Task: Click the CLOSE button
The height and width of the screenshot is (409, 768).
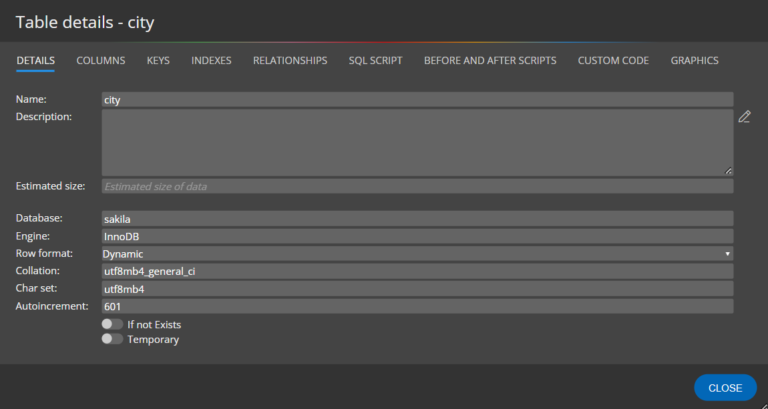Action: pyautogui.click(x=725, y=388)
